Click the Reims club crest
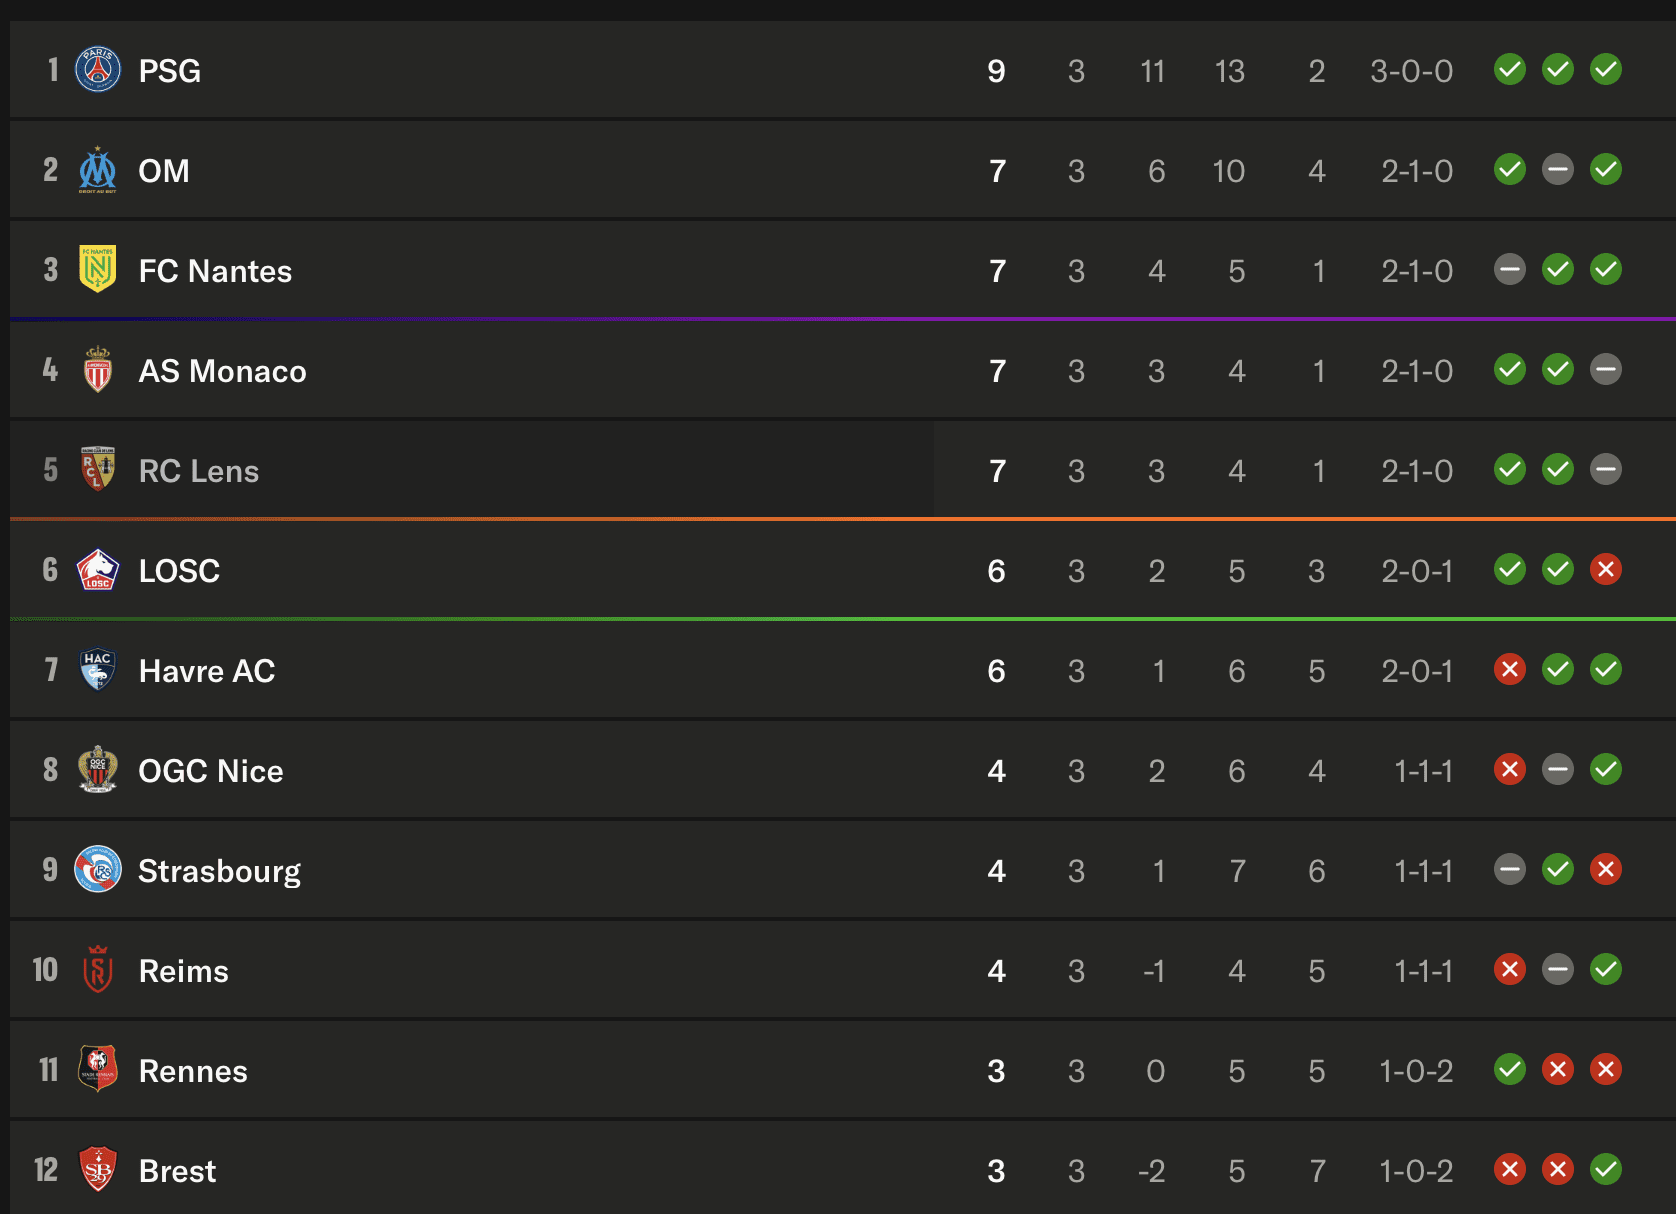Viewport: 1676px width, 1214px height. tap(98, 969)
